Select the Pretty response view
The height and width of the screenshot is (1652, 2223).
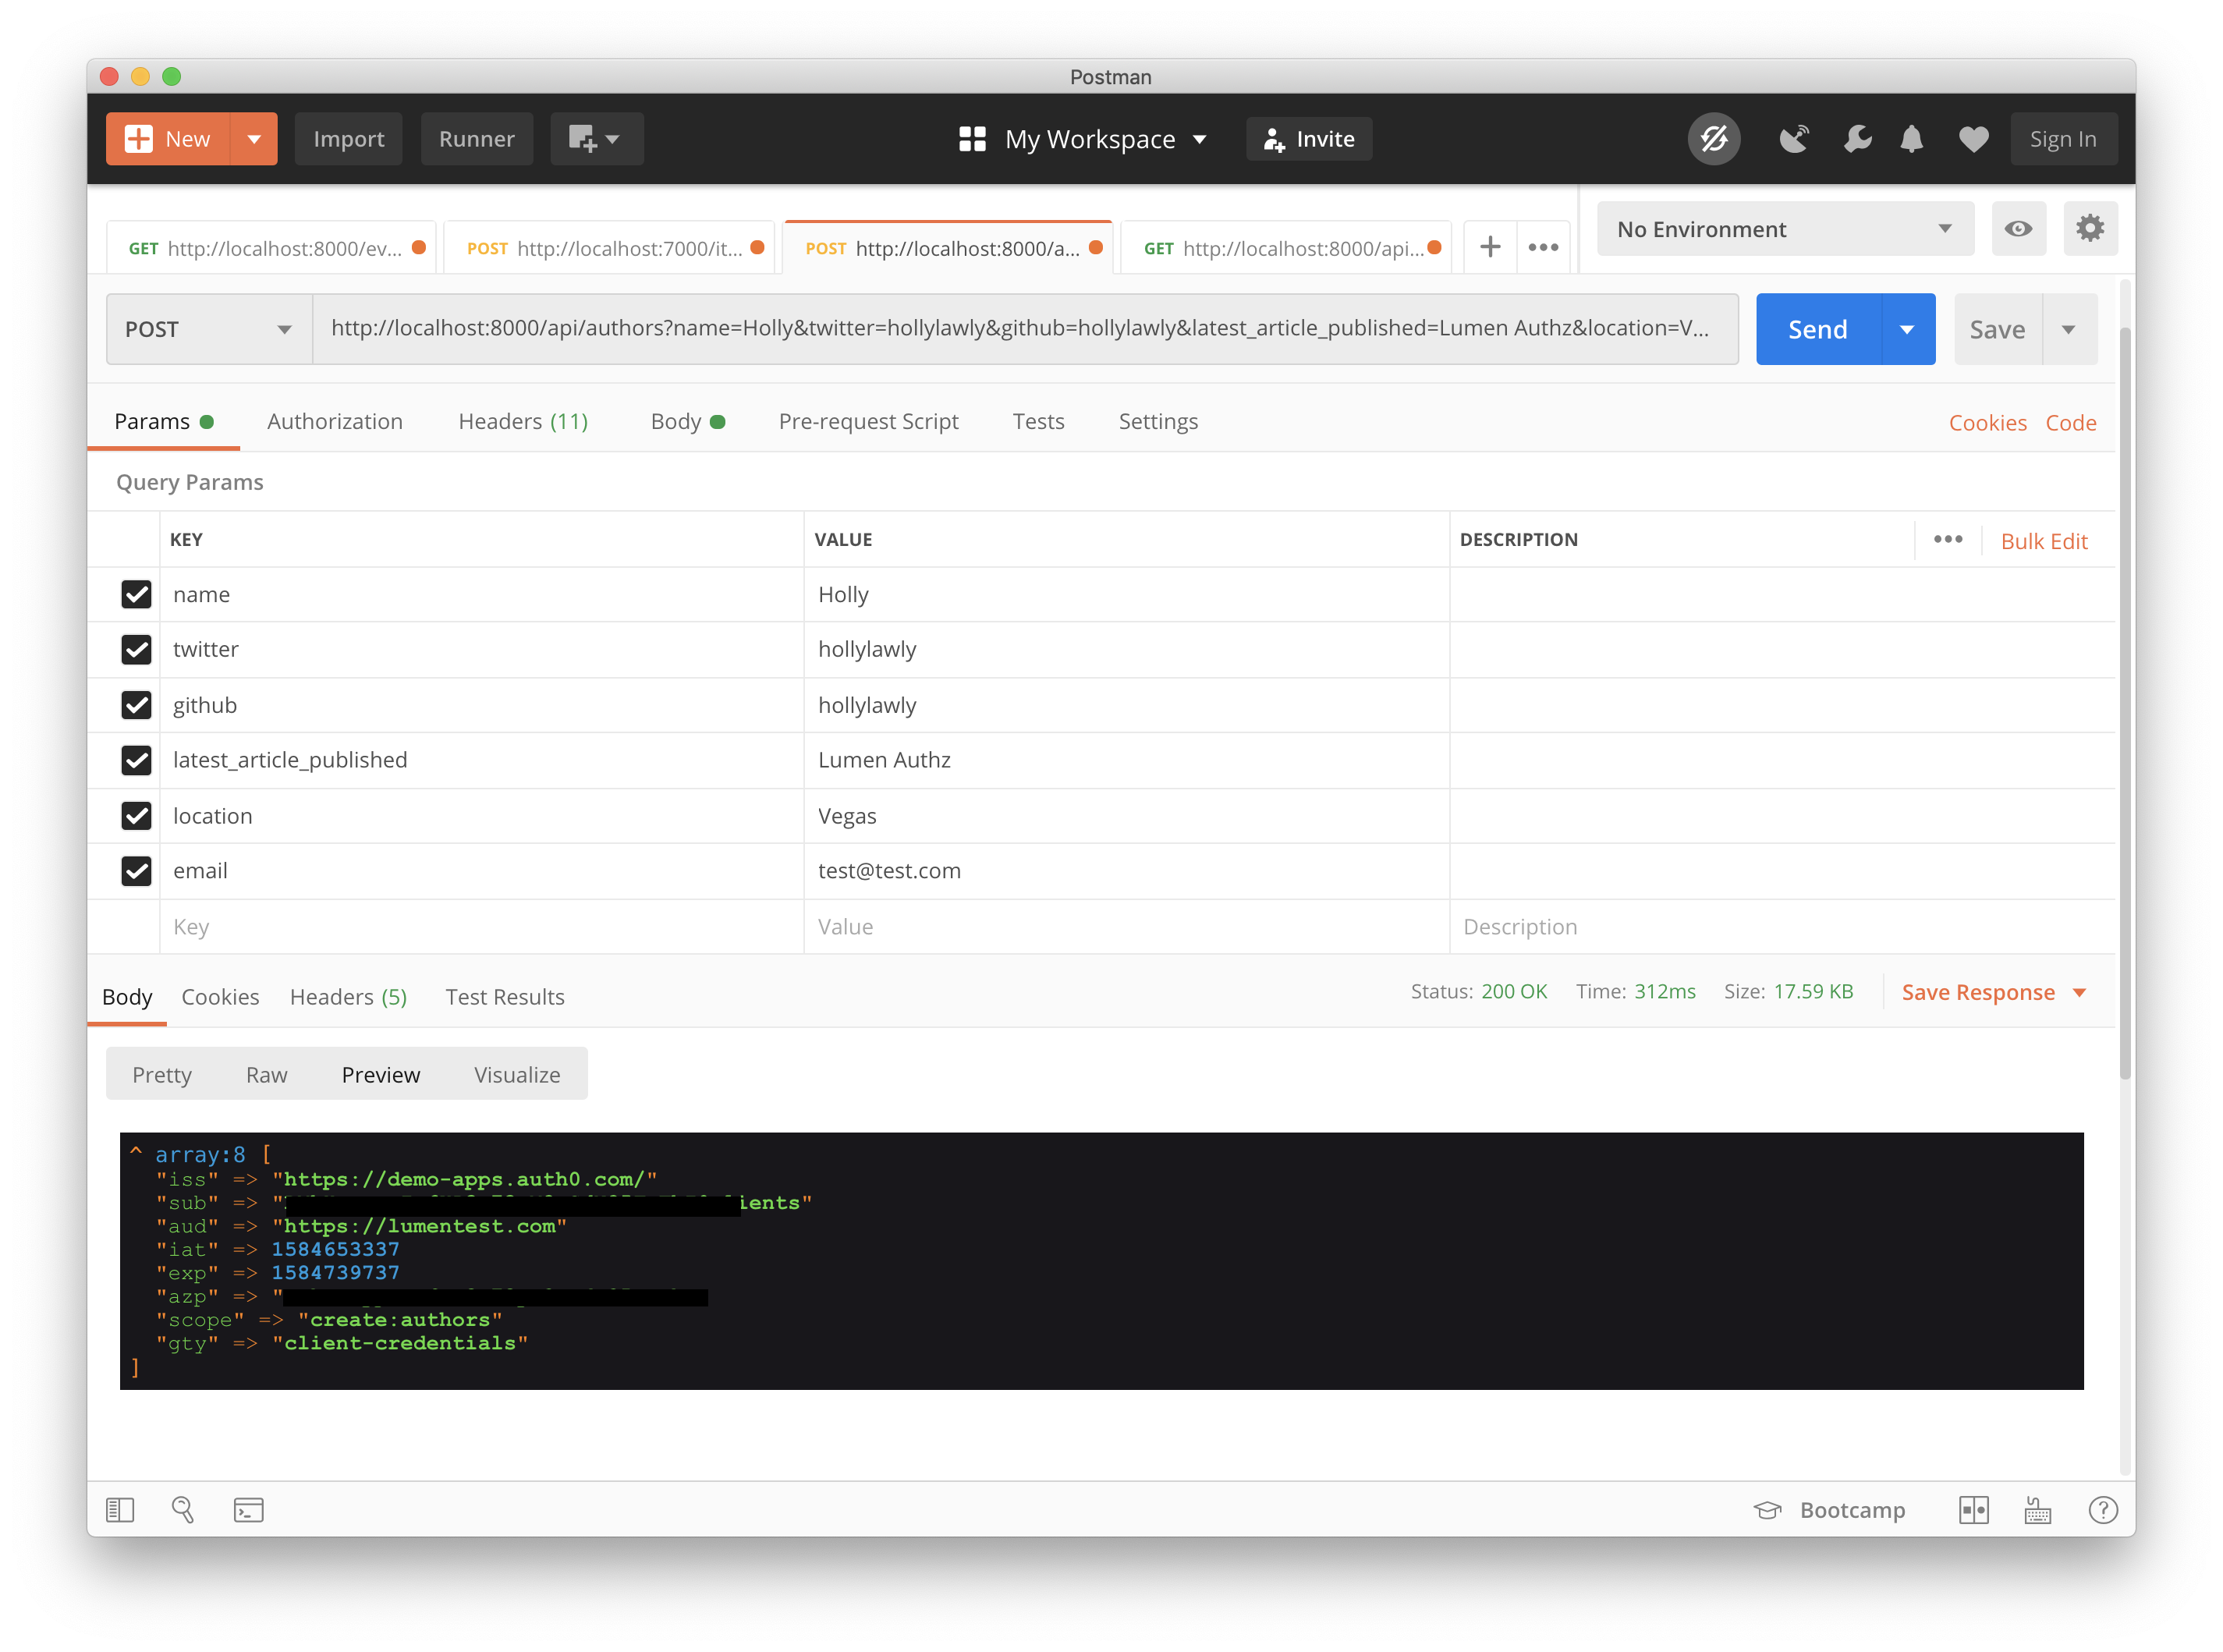[x=162, y=1075]
